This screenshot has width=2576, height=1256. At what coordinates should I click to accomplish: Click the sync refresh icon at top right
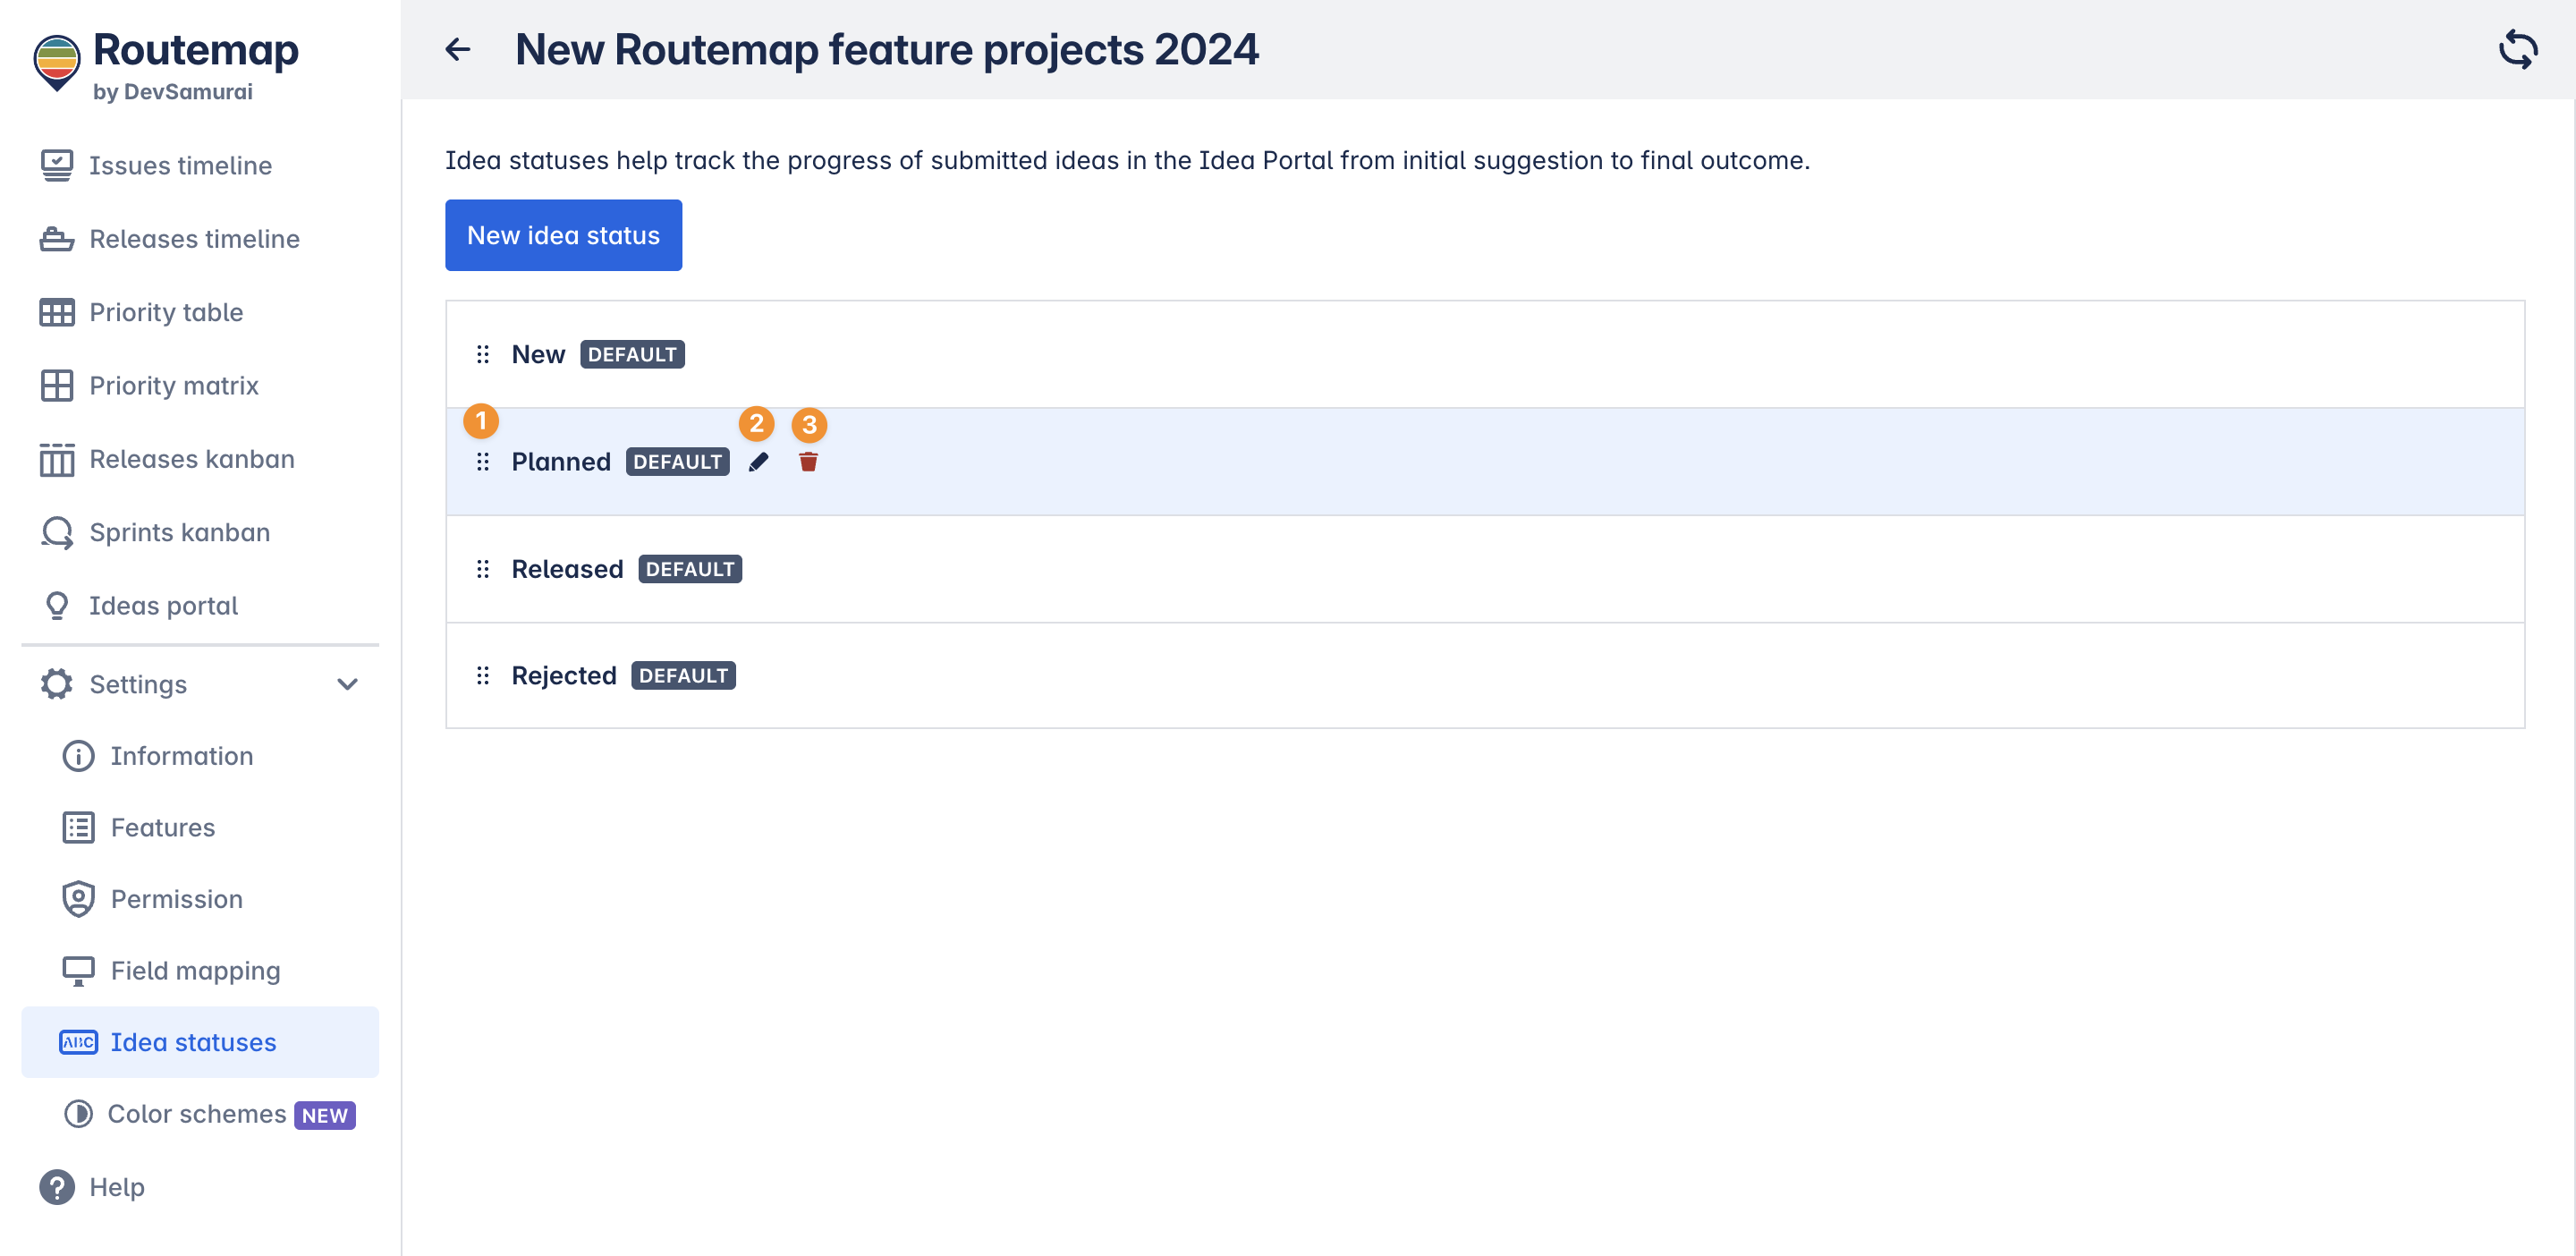[x=2517, y=49]
